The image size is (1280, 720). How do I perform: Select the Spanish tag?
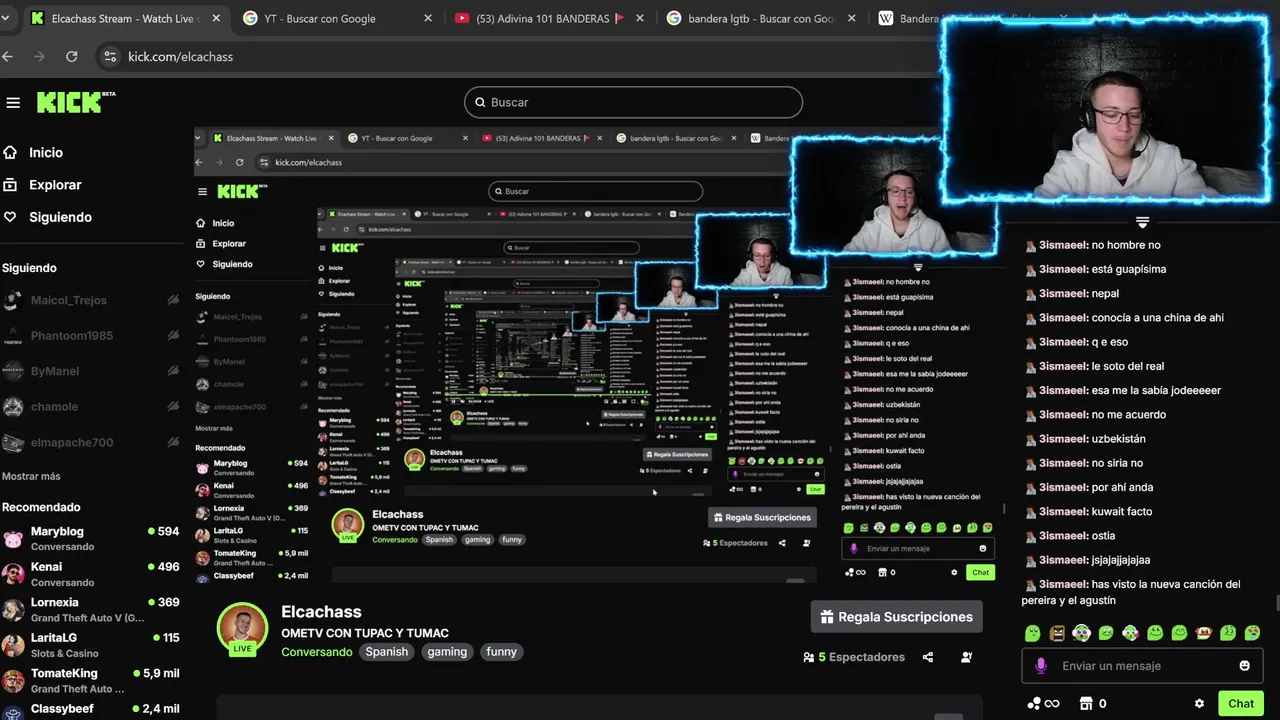tap(386, 652)
